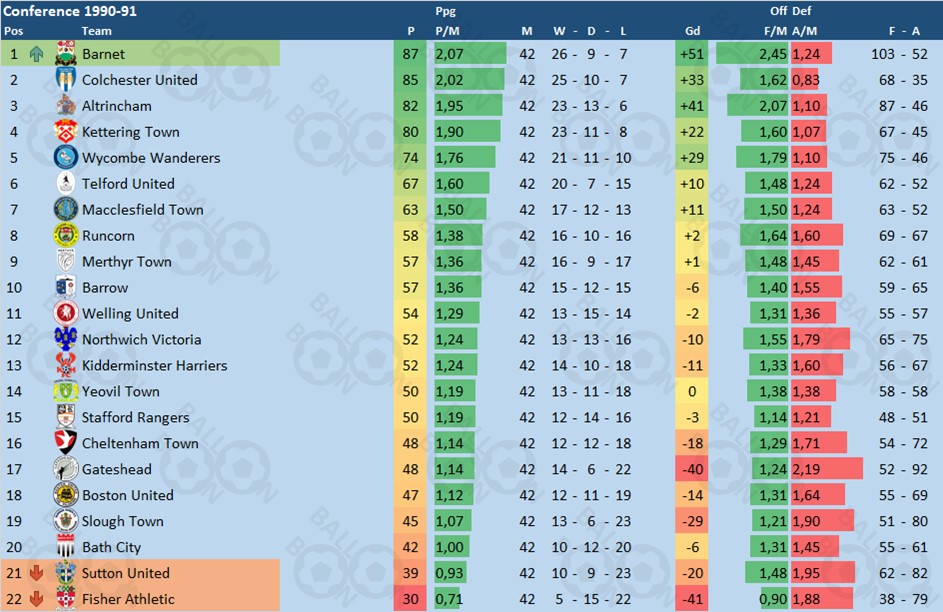Viewport: 943px width, 612px height.
Task: Click the Sutton United relegation arrow
Action: pyautogui.click(x=37, y=573)
